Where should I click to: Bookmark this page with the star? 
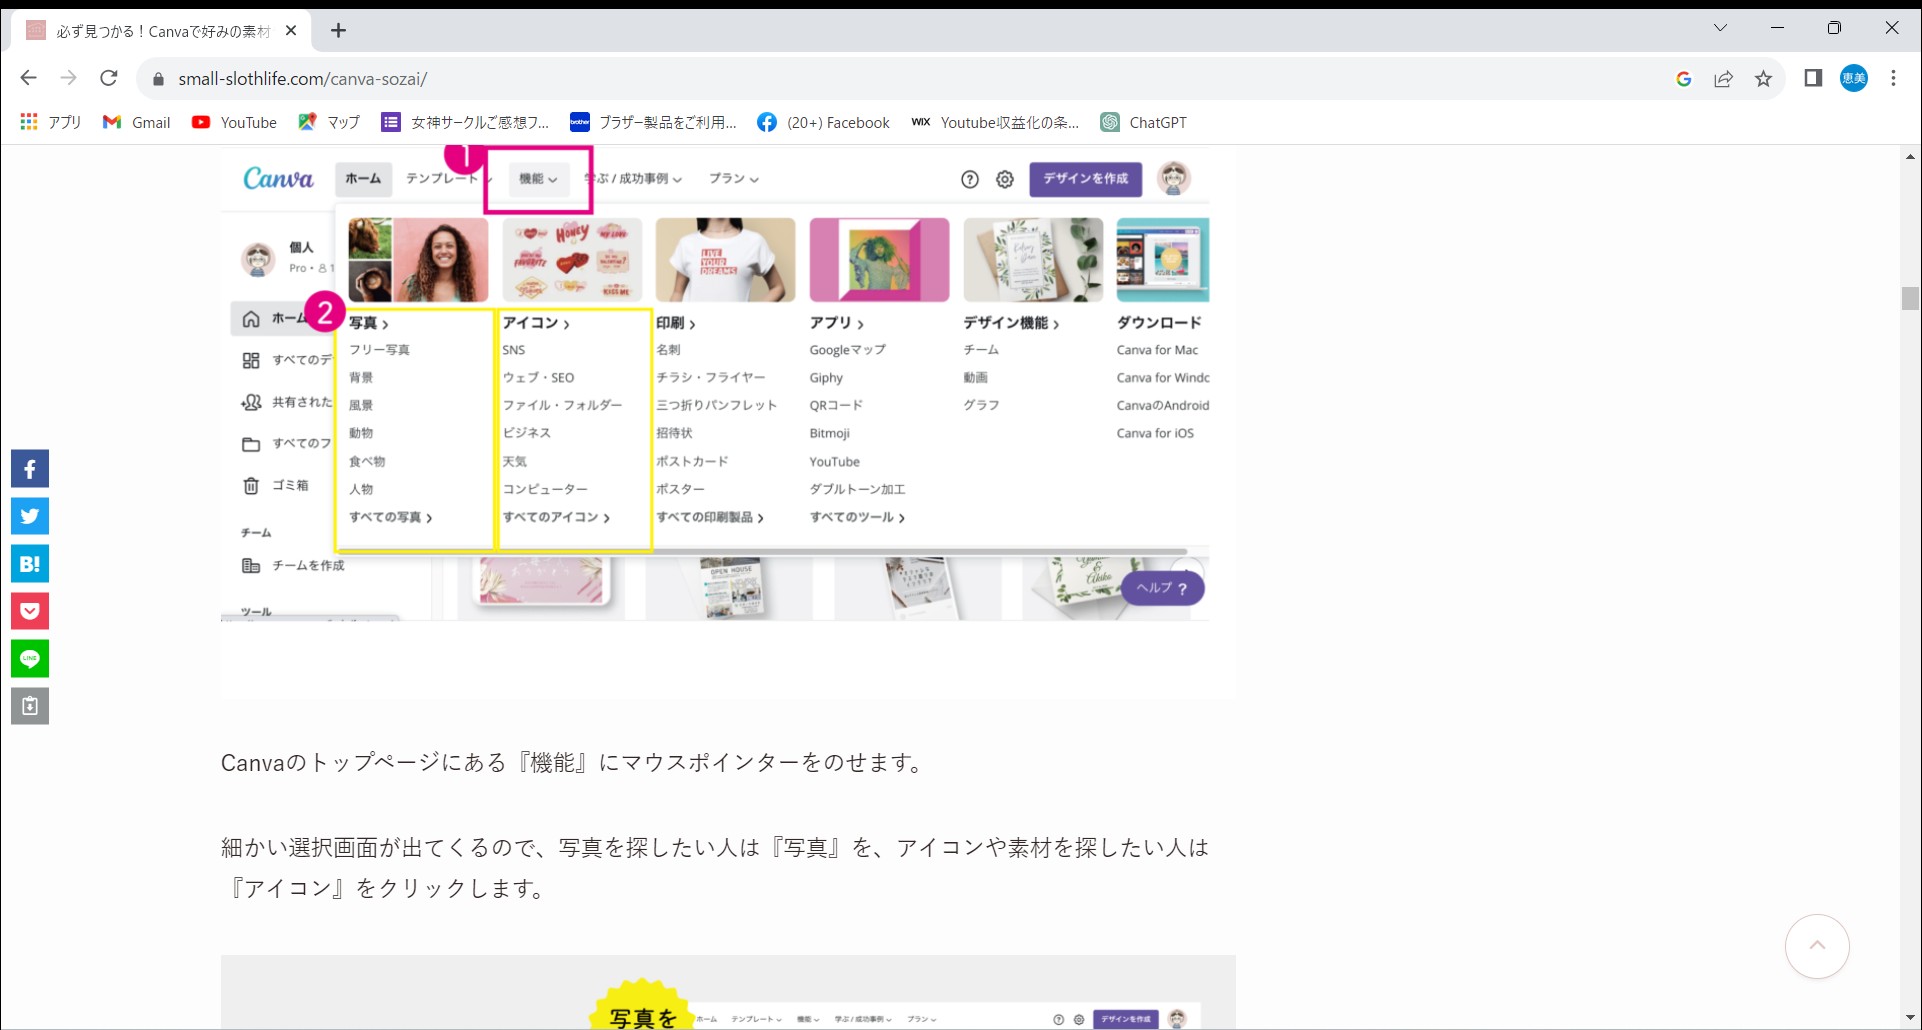[1763, 79]
